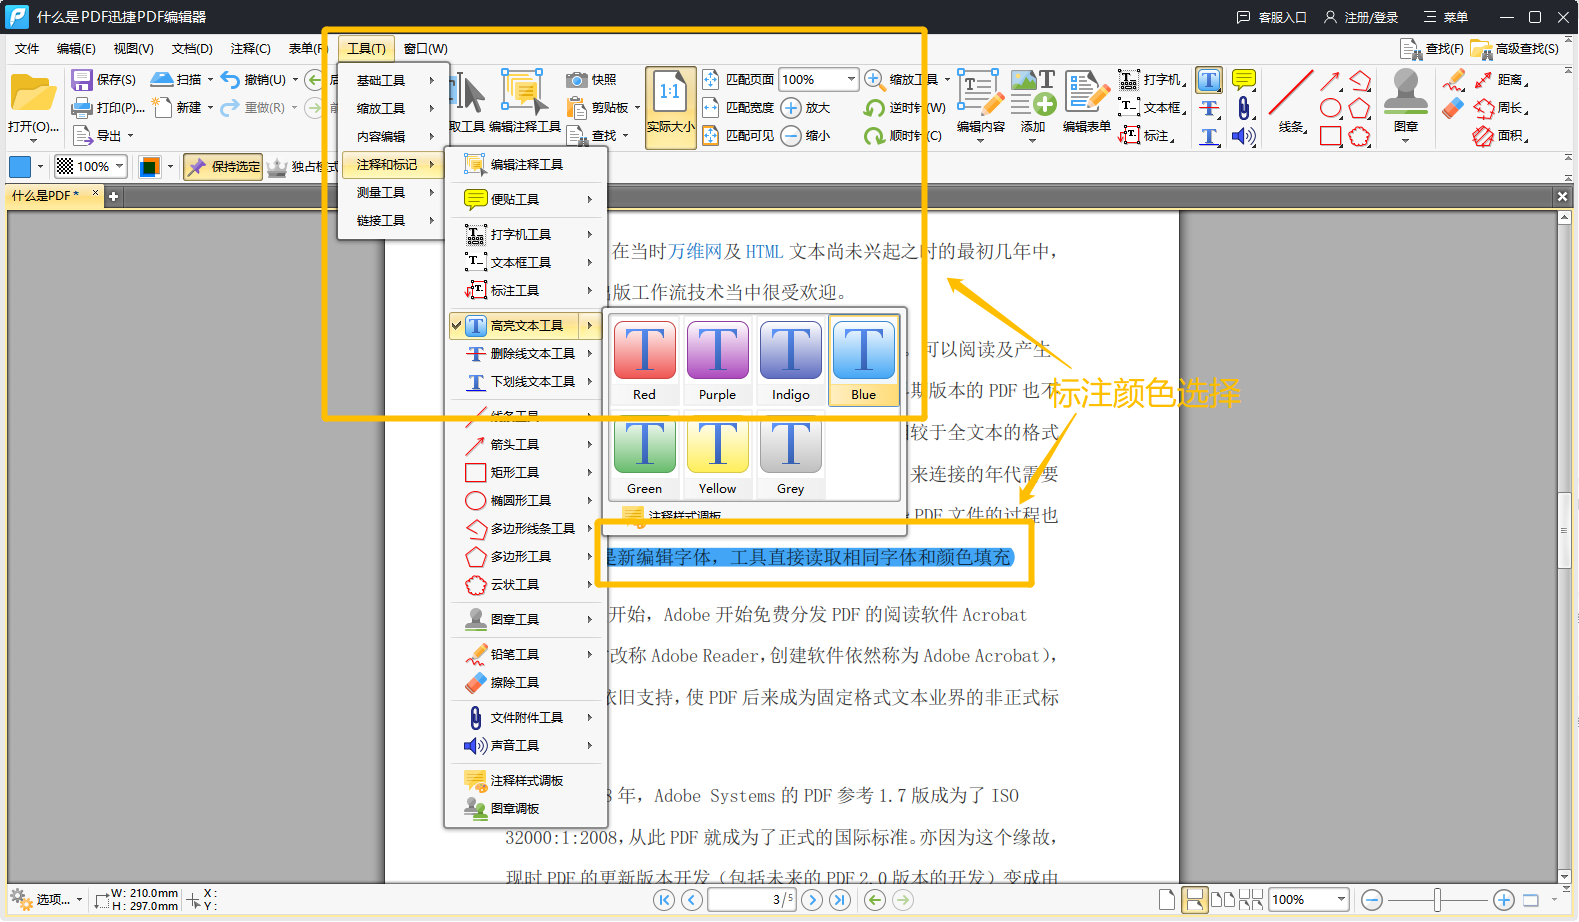Click the Distance (距离) measure icon
The image size is (1579, 922).
click(x=1483, y=79)
